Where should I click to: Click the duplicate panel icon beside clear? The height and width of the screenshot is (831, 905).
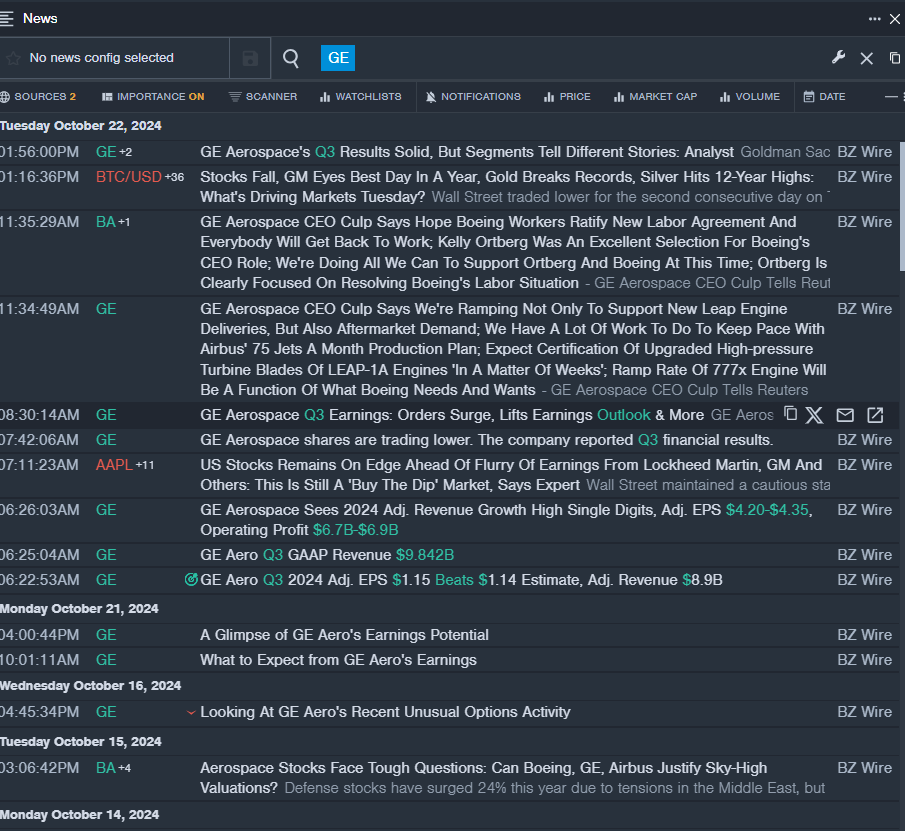tap(895, 58)
